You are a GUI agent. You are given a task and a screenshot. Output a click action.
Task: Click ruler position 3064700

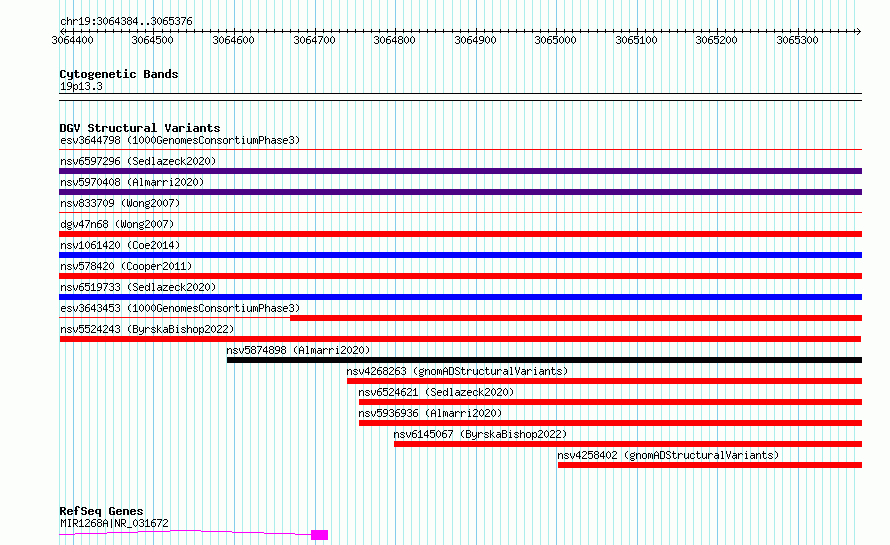pos(314,40)
